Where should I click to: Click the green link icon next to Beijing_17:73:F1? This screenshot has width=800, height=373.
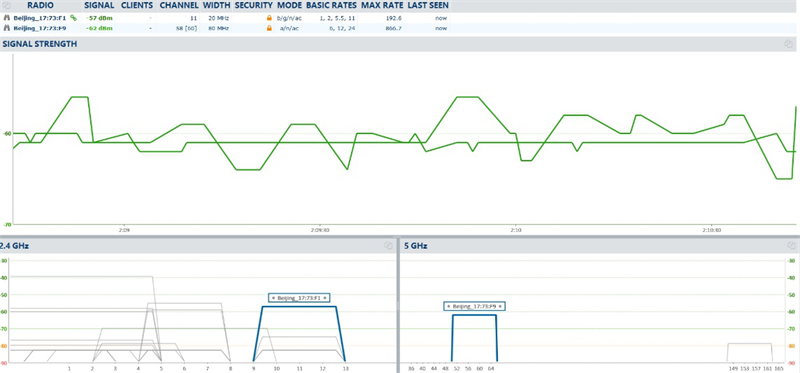pos(73,18)
